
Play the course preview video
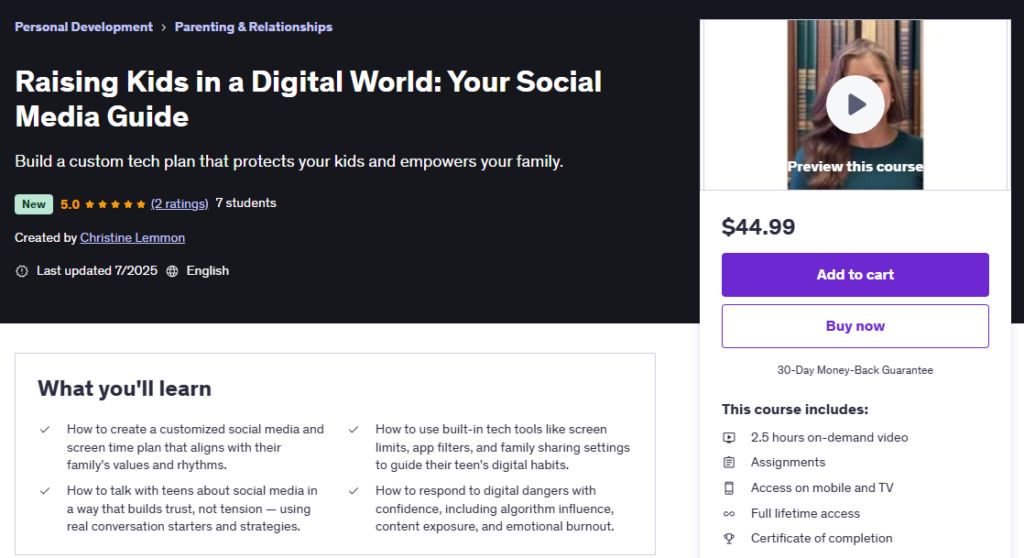pos(855,105)
